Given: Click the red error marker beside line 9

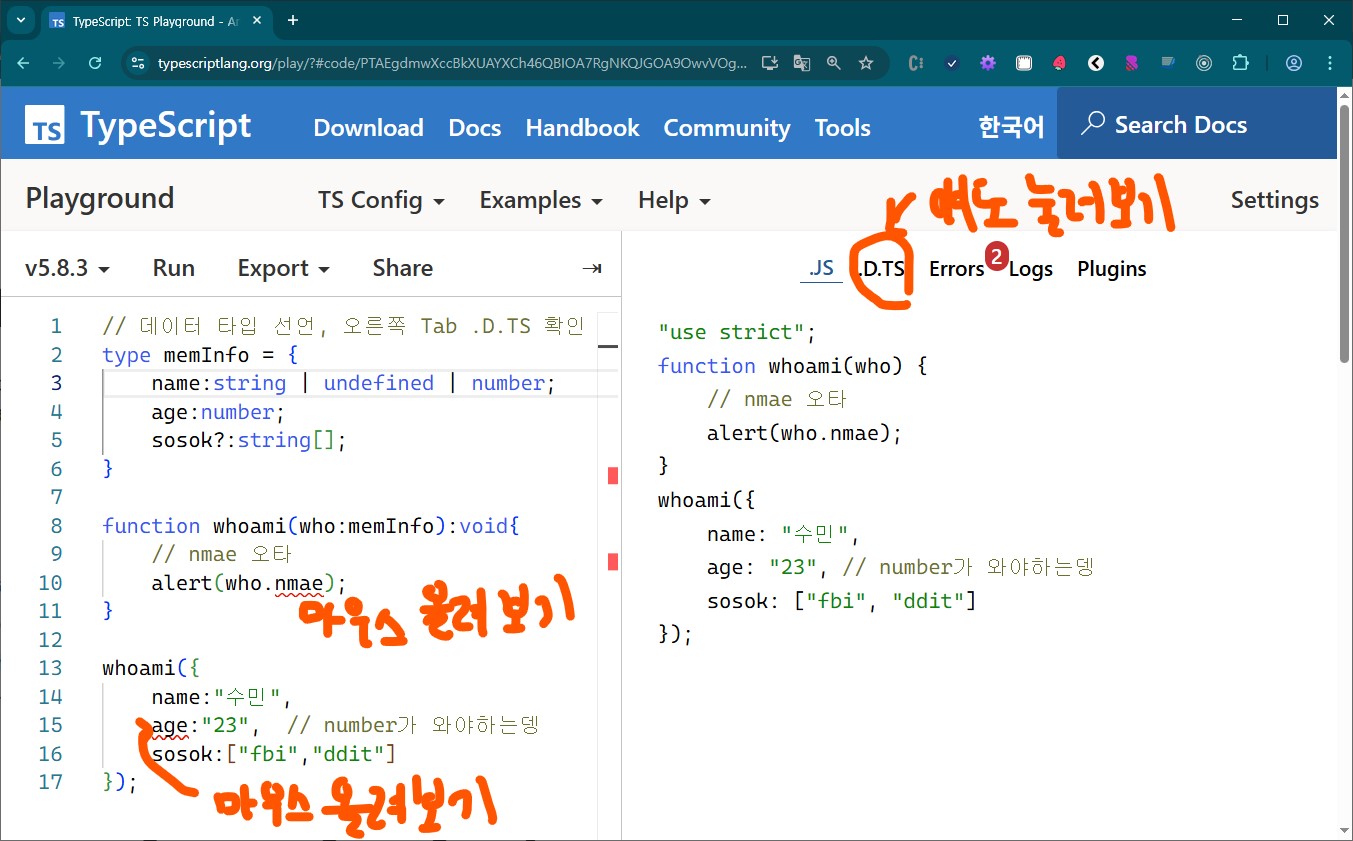Looking at the screenshot, I should (x=613, y=562).
